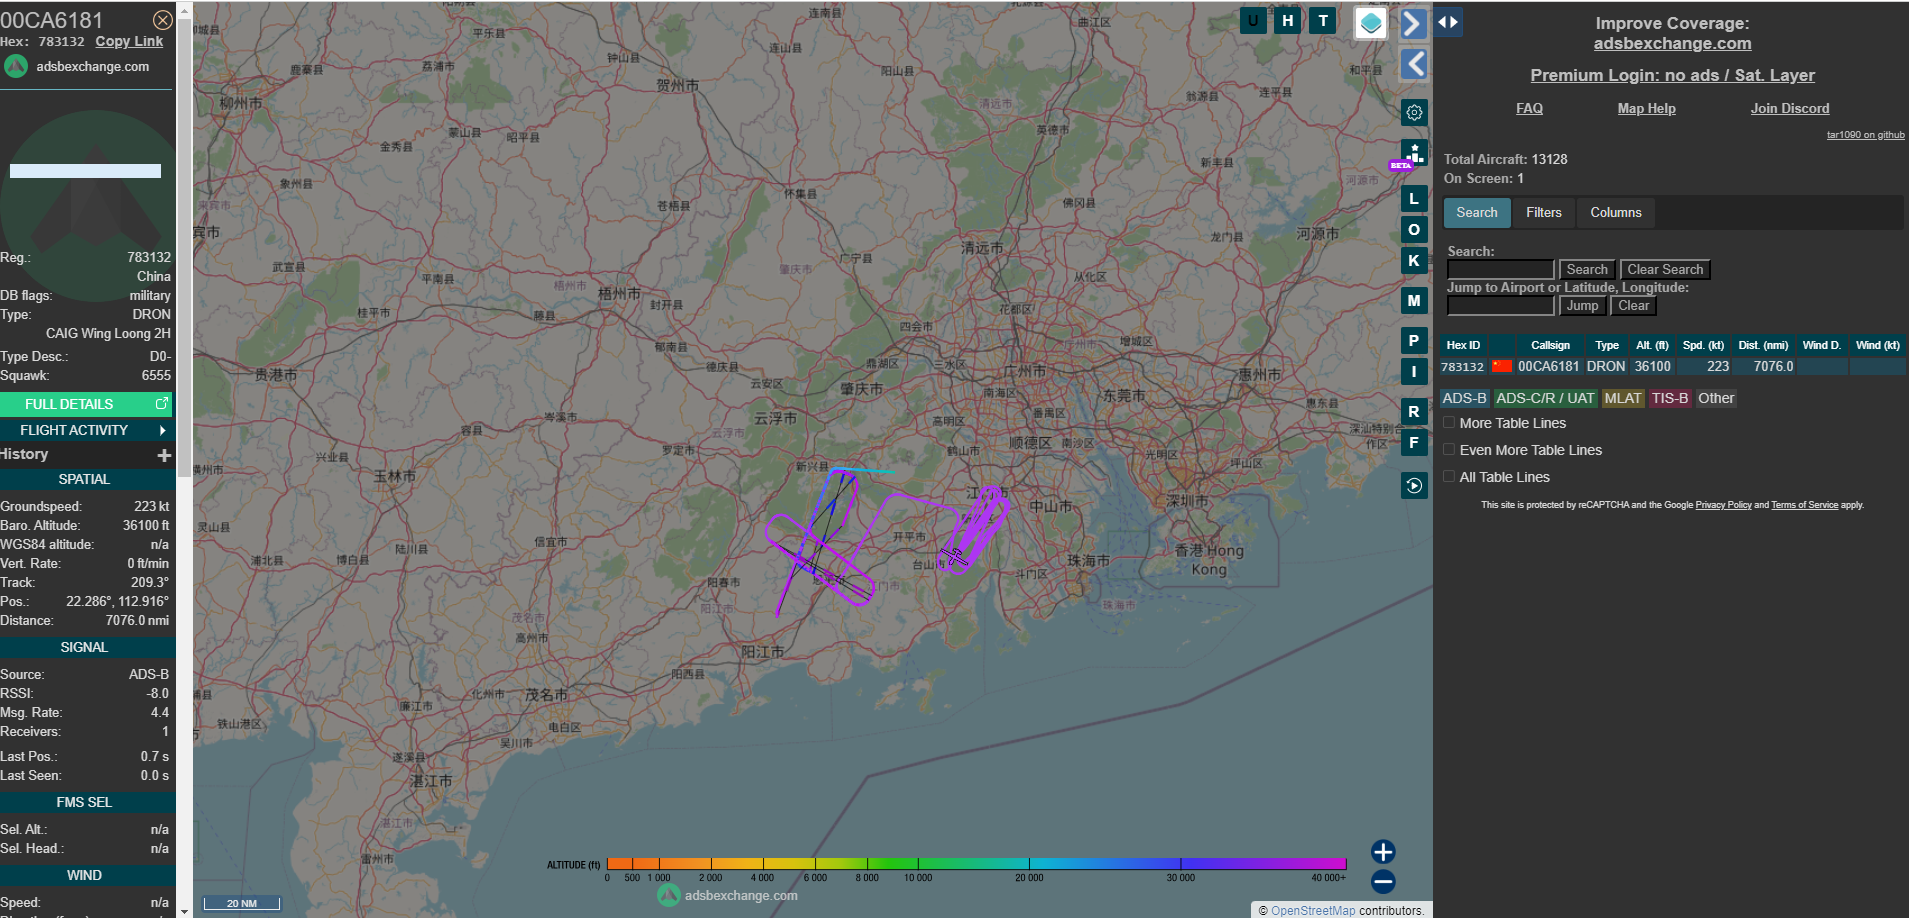The width and height of the screenshot is (1909, 918).
Task: Click the H map toggle button
Action: point(1288,20)
